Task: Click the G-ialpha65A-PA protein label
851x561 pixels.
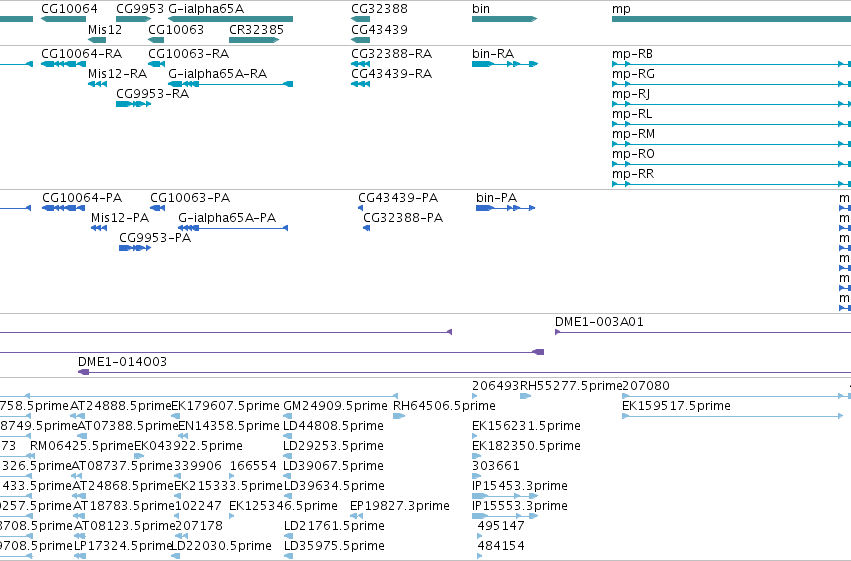Action: tap(227, 218)
